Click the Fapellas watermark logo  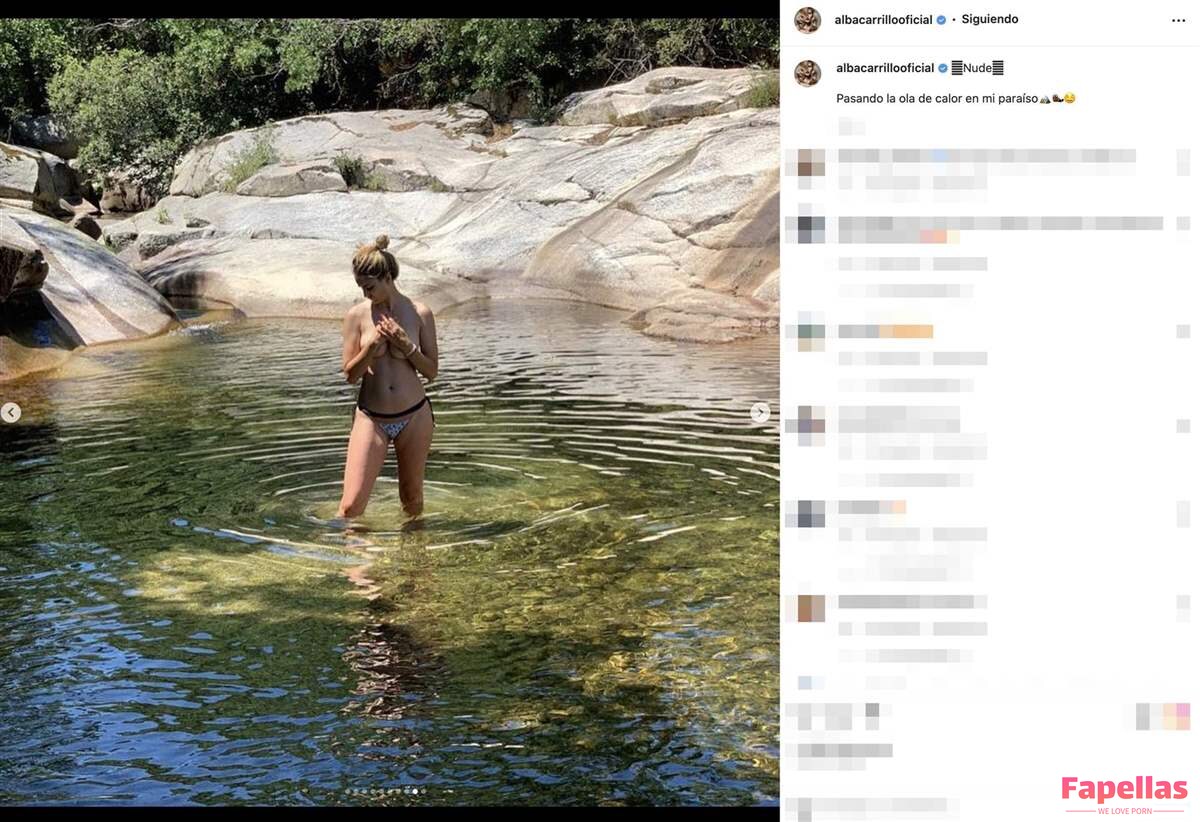[x=1125, y=795]
